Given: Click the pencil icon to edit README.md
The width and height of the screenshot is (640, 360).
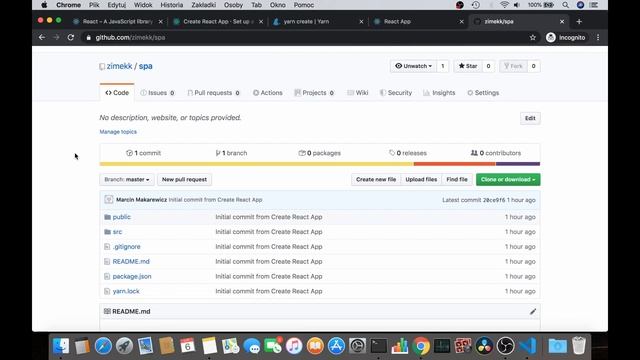Looking at the screenshot, I should point(533,311).
